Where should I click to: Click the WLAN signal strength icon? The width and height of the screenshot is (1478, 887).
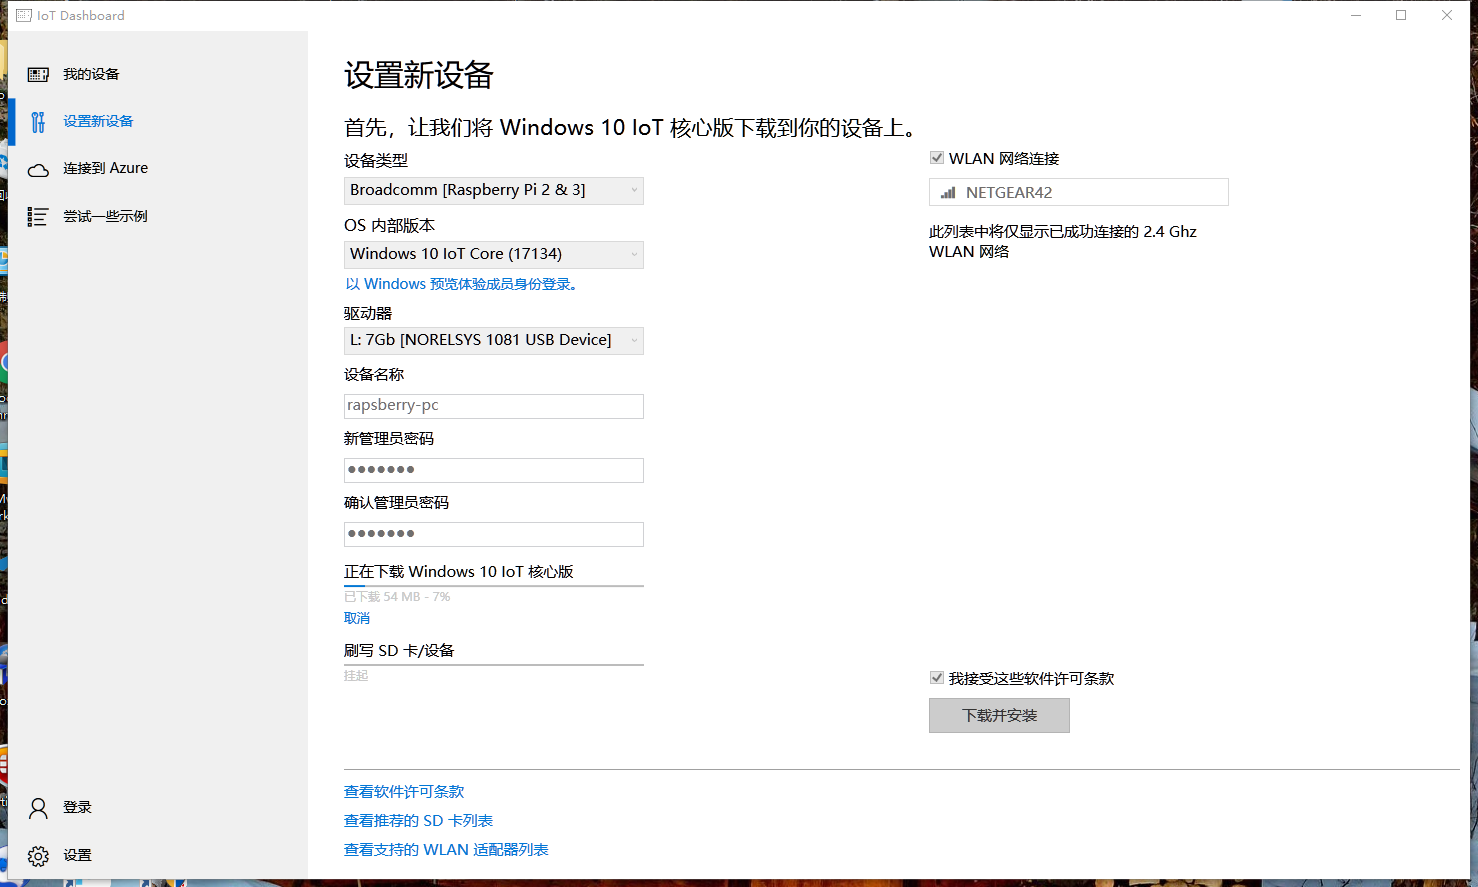[948, 193]
